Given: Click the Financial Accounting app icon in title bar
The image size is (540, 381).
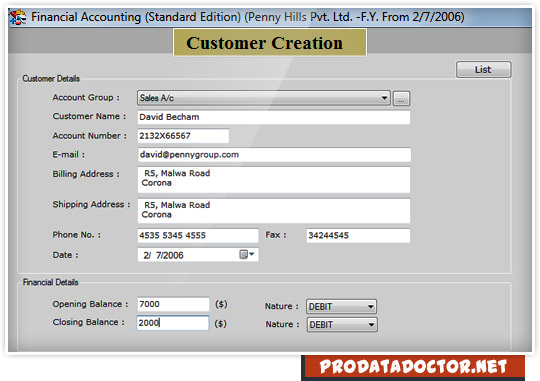Looking at the screenshot, I should tap(18, 17).
